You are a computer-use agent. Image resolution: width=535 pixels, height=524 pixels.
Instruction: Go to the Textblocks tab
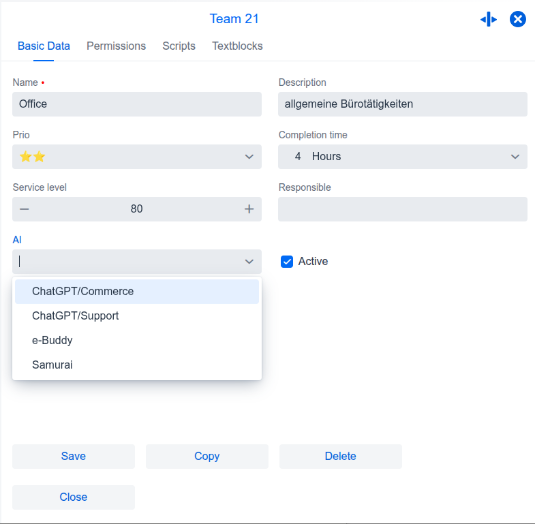[x=237, y=46]
